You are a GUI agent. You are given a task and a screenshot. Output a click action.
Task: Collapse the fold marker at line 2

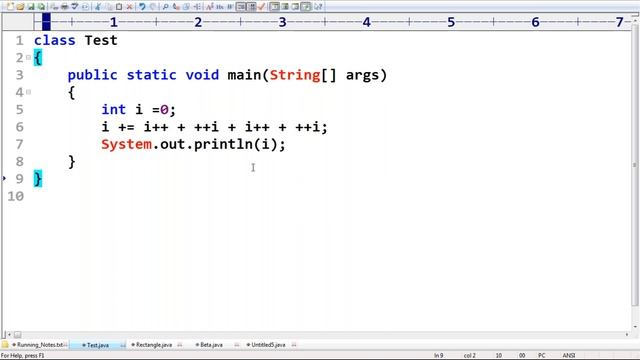point(29,58)
